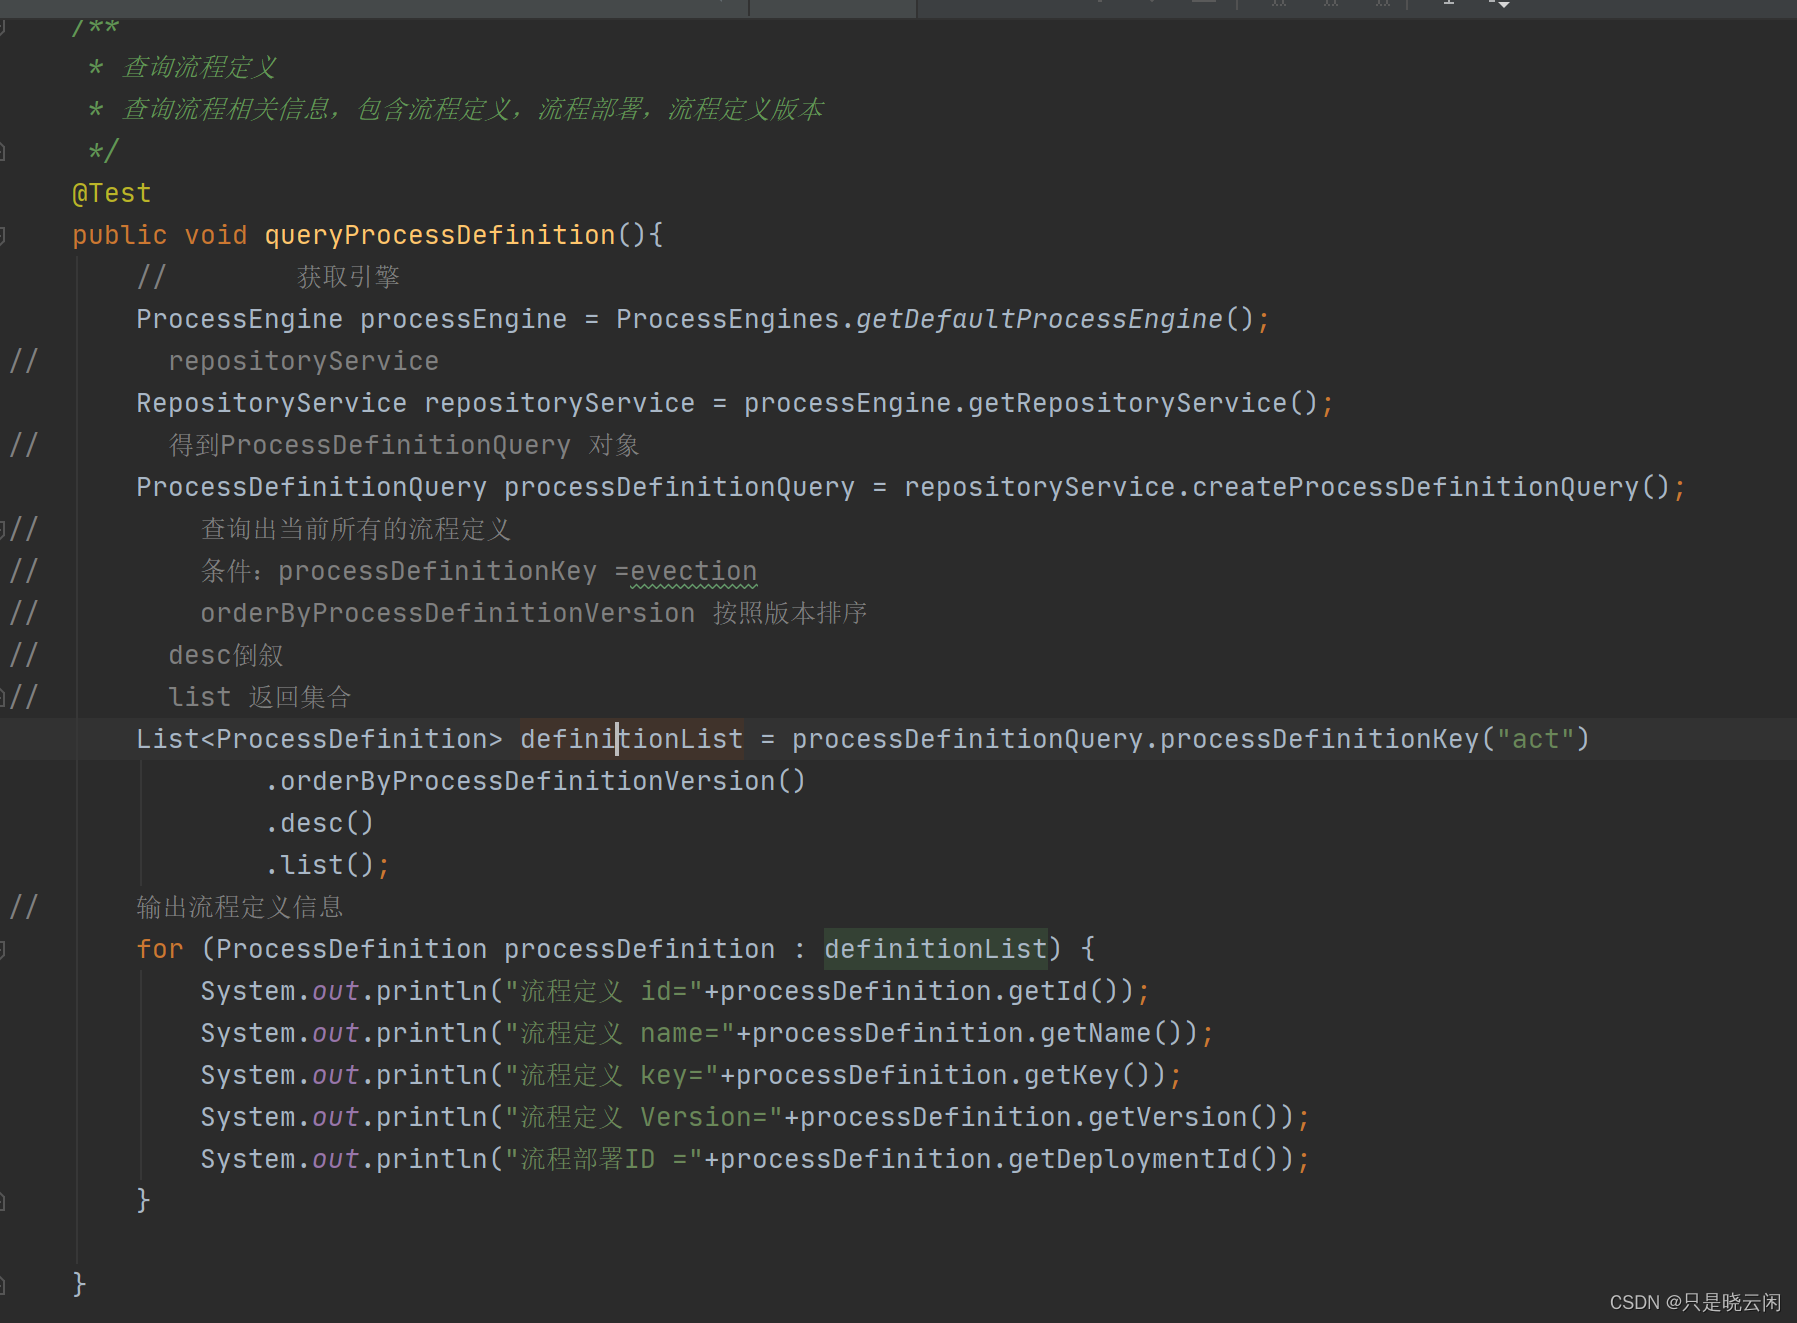
Task: Click the comment 'list 返回集合'
Action: 260,697
